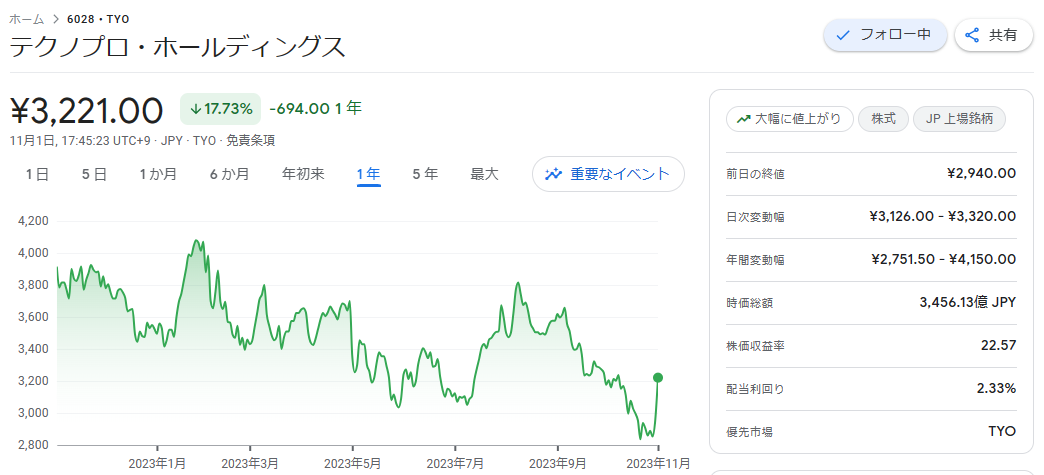Choose the 年初来 range tab
Viewport: 1044px width, 475px height.
coord(303,175)
